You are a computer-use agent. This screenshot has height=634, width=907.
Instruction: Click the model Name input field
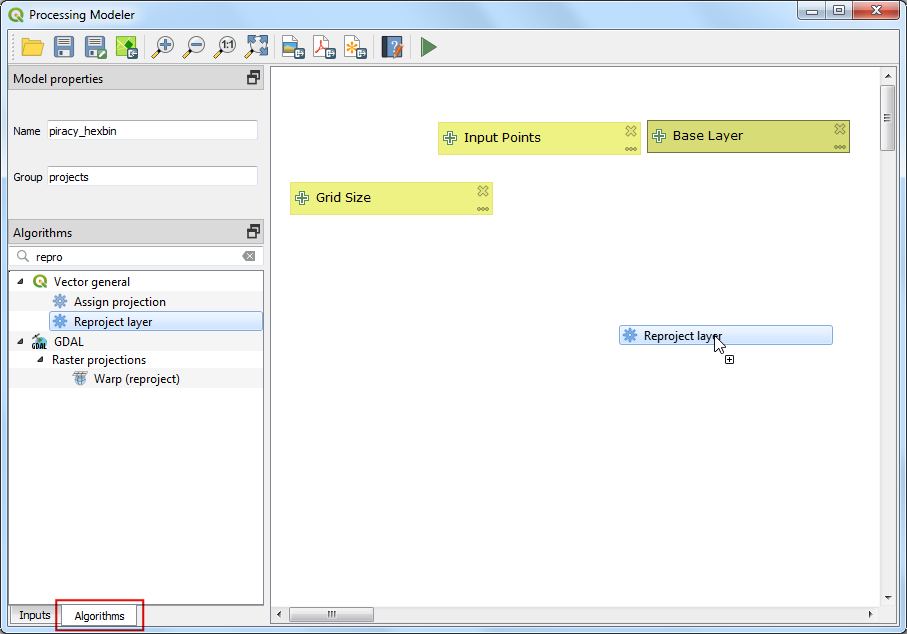pos(152,131)
